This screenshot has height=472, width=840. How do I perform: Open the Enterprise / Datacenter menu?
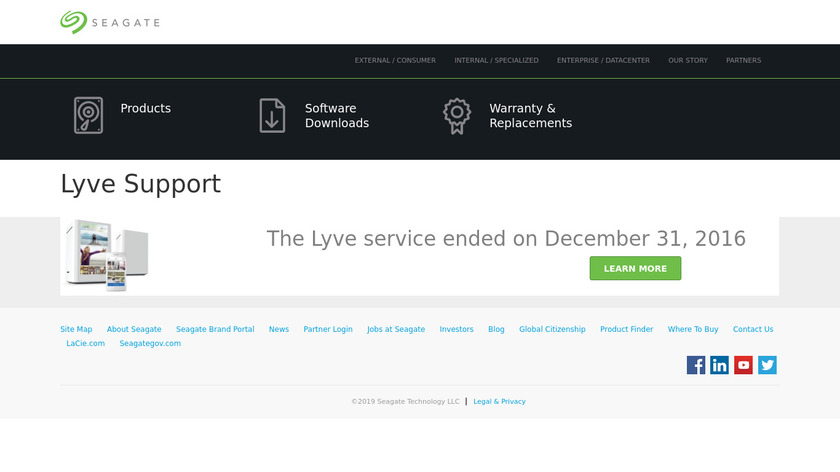603,61
